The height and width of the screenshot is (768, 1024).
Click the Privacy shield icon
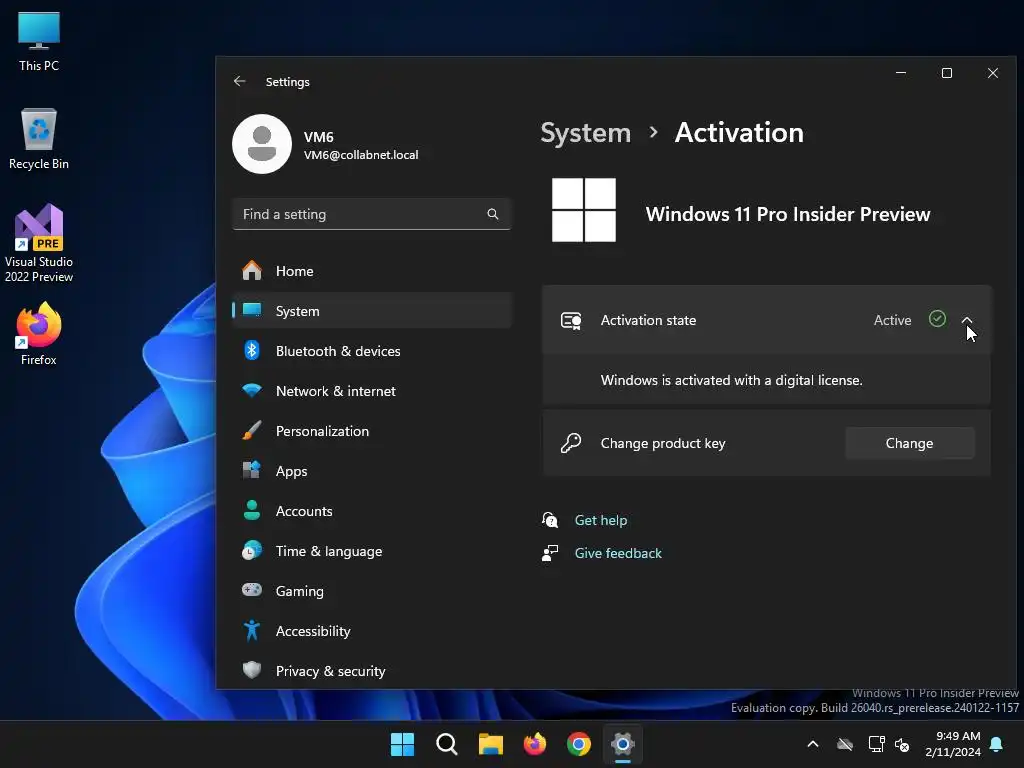click(252, 670)
